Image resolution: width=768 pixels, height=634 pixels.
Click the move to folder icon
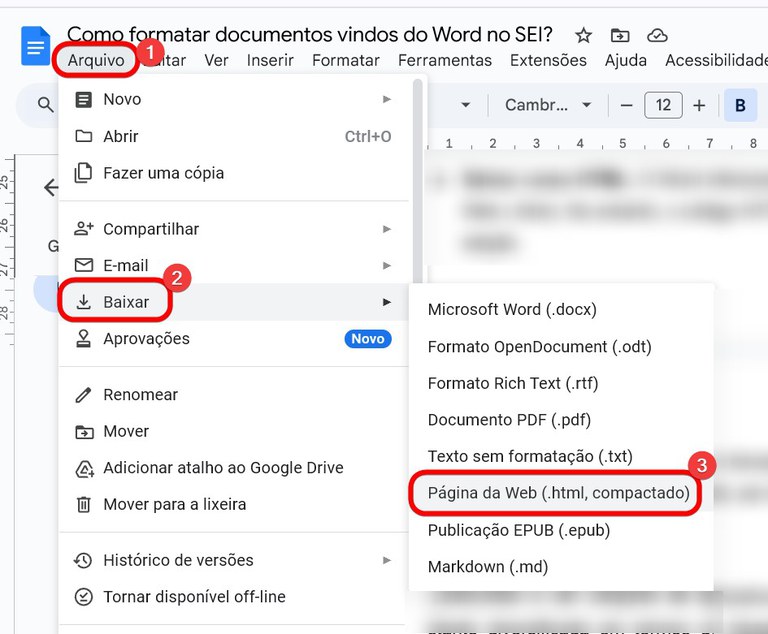(x=620, y=36)
